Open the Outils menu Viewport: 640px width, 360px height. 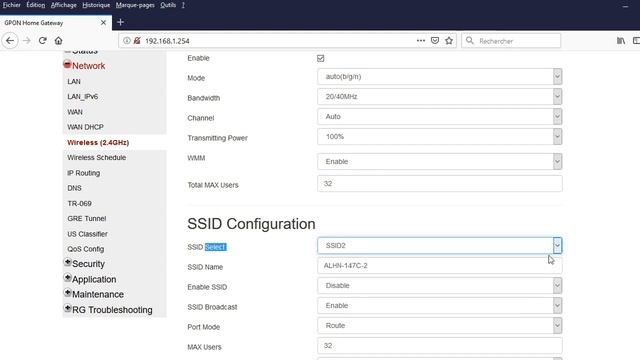point(168,5)
